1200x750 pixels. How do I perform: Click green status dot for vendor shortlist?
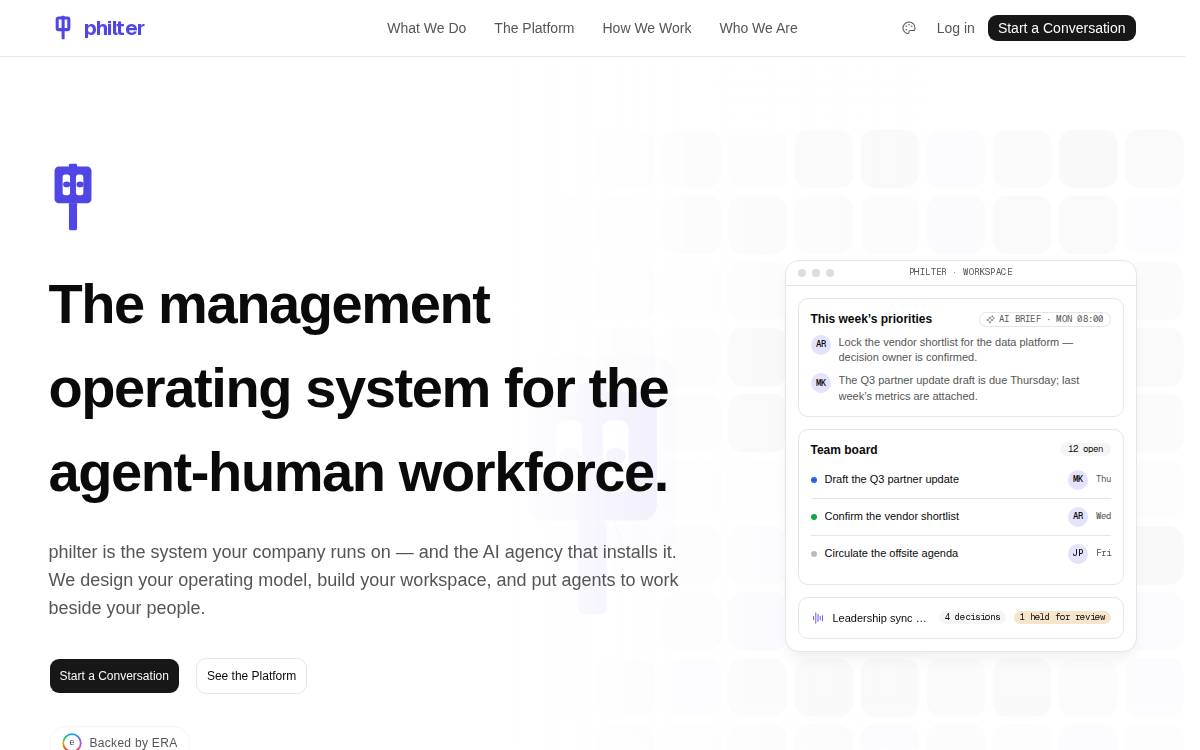click(814, 517)
